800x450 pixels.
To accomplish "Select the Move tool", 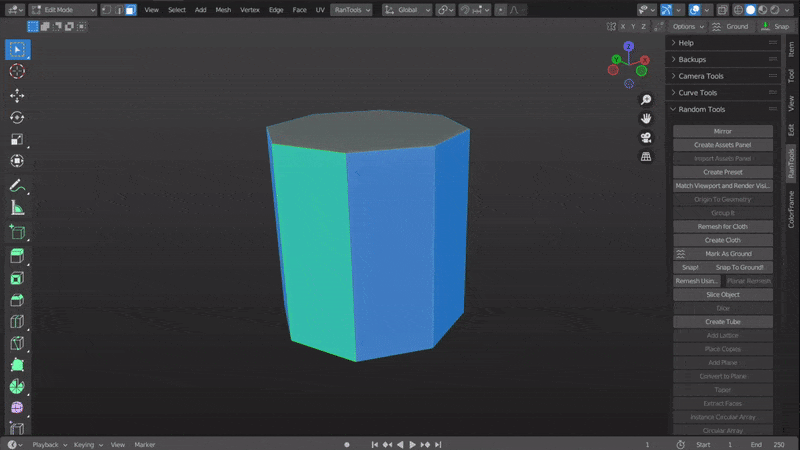I will coord(17,95).
